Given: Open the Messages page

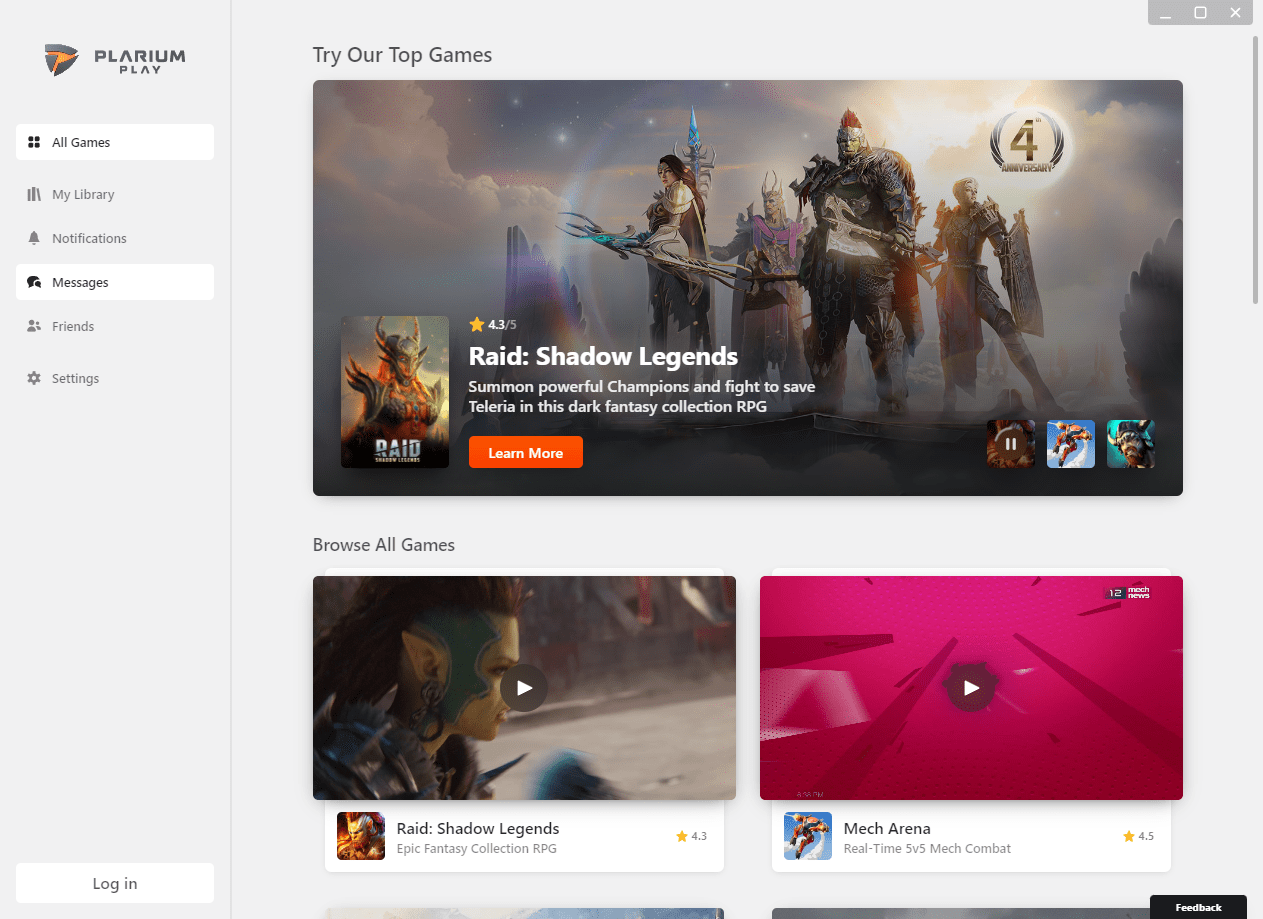Looking at the screenshot, I should (x=115, y=282).
